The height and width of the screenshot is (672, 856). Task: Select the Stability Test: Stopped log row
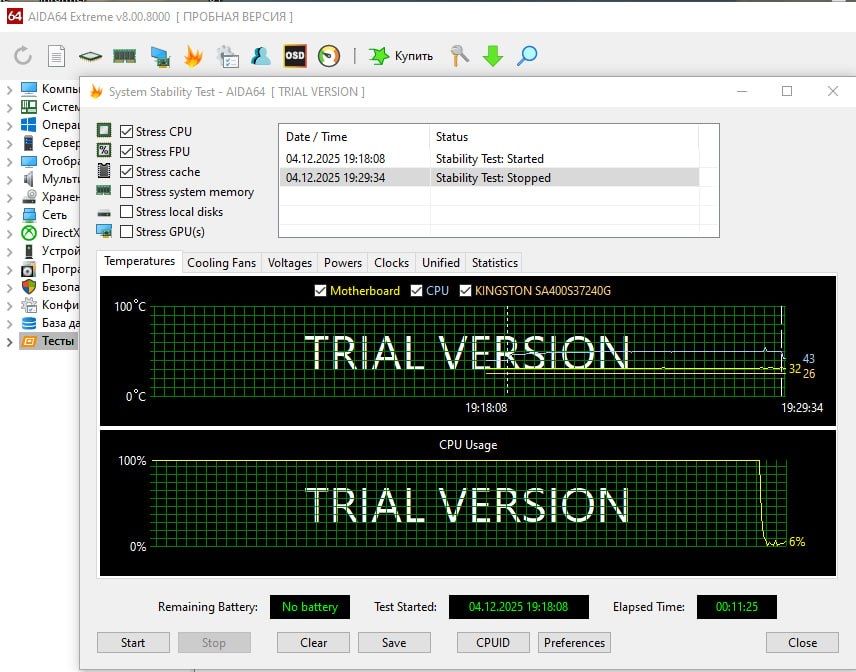point(489,178)
